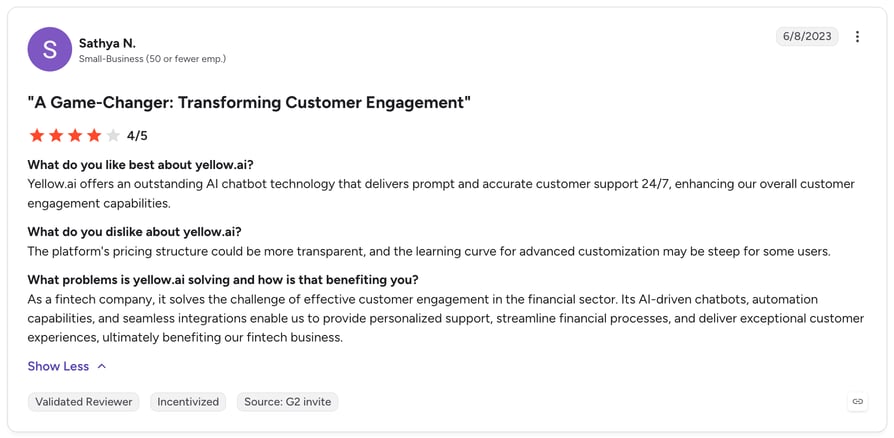
Task: Select the Incentivized badge
Action: pyautogui.click(x=188, y=402)
